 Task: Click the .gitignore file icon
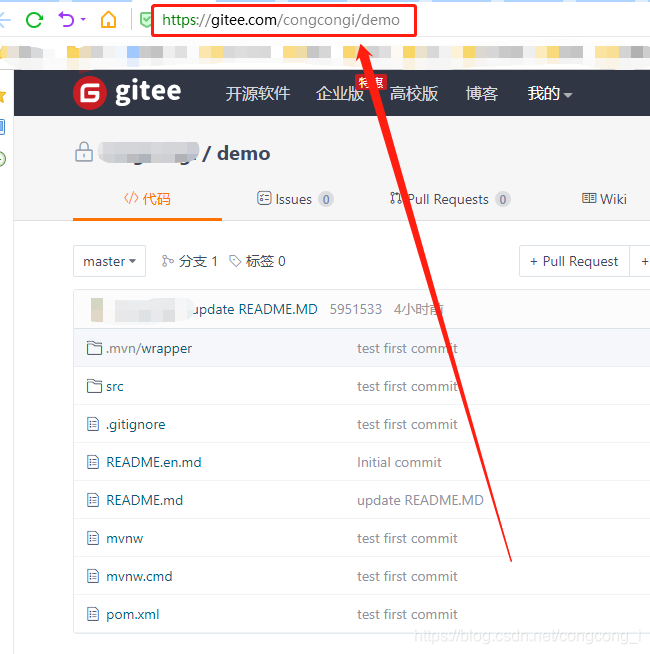[93, 424]
